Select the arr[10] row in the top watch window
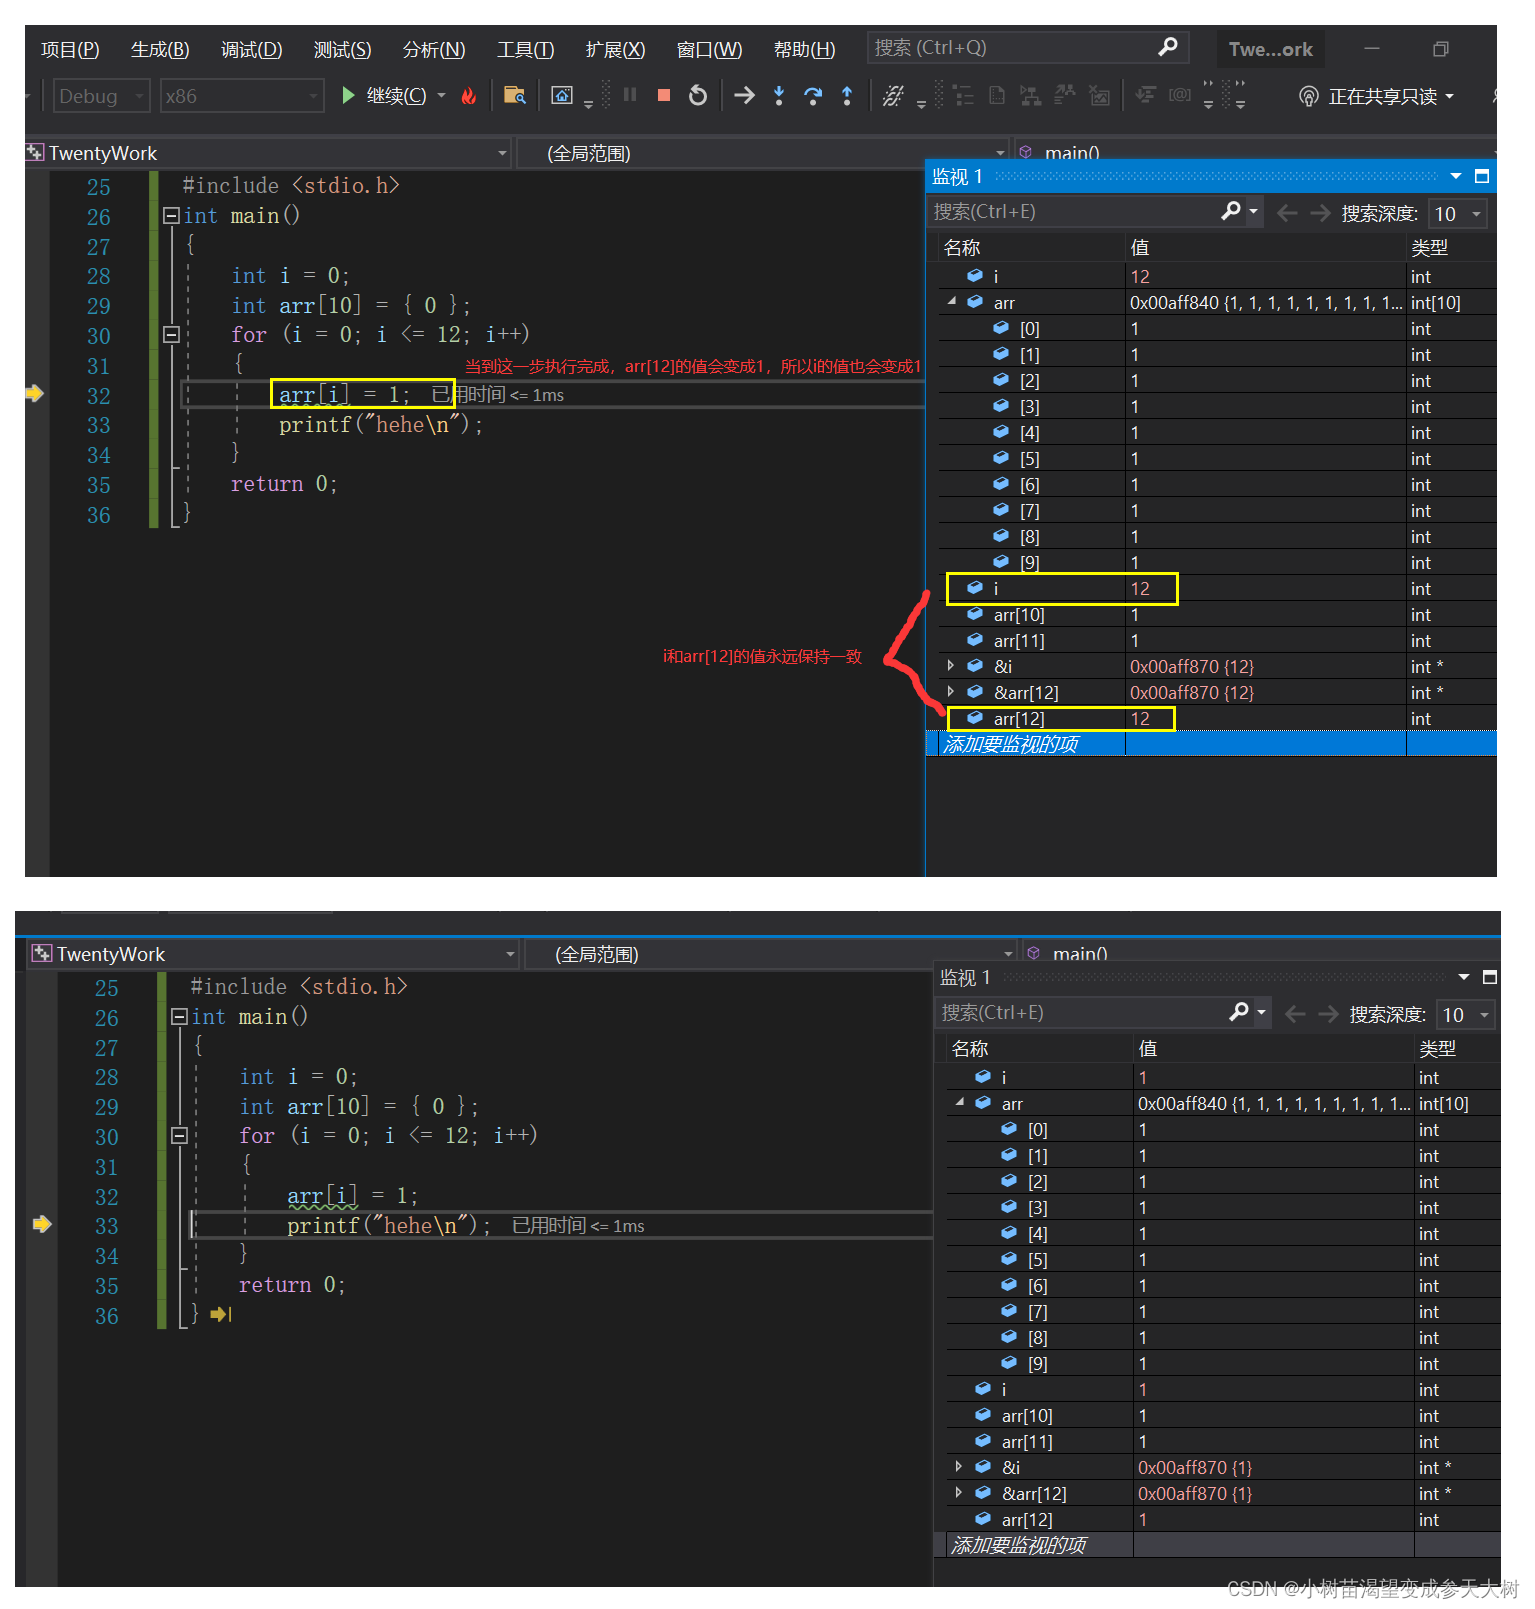This screenshot has width=1535, height=1609. pyautogui.click(x=1216, y=614)
